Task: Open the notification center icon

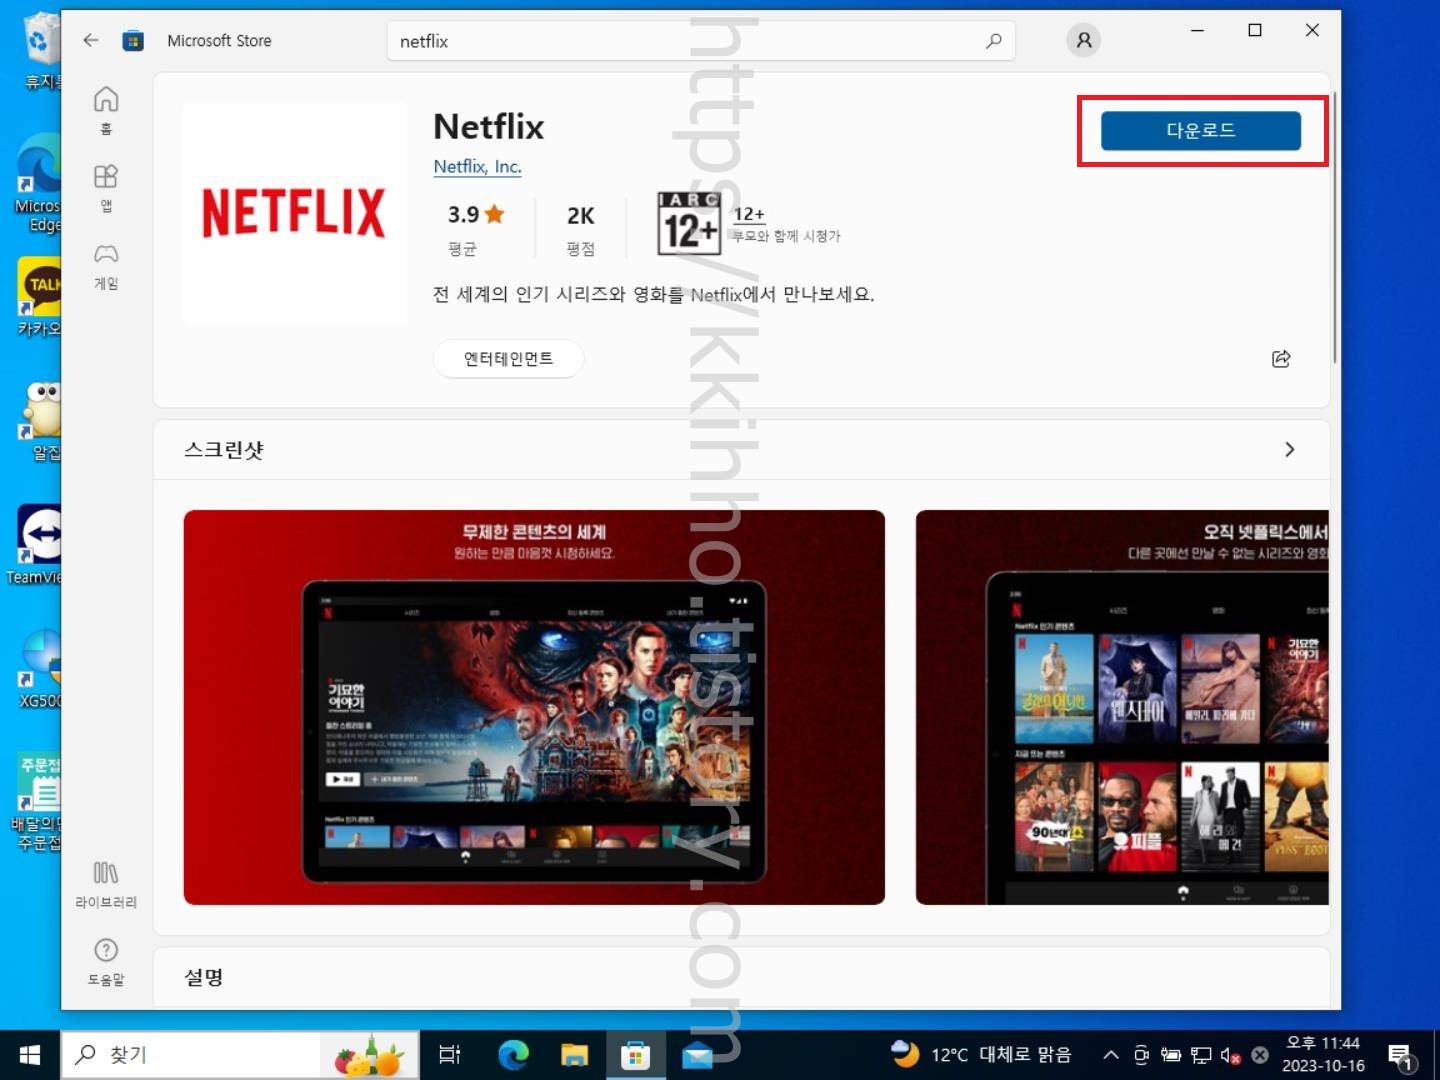Action: click(x=1401, y=1056)
